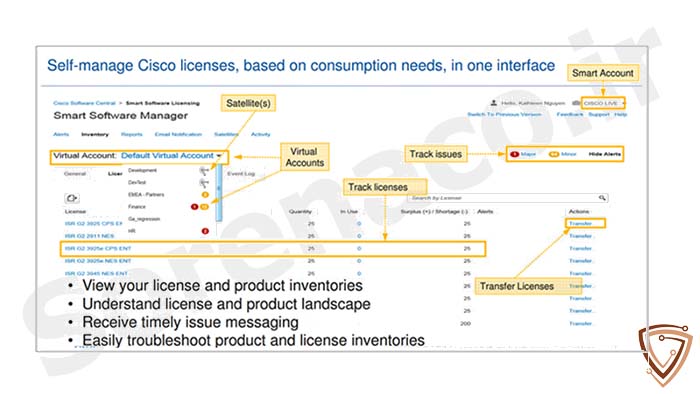This screenshot has width=700, height=394.
Task: Open the Email Notification tab
Action: pyautogui.click(x=178, y=134)
